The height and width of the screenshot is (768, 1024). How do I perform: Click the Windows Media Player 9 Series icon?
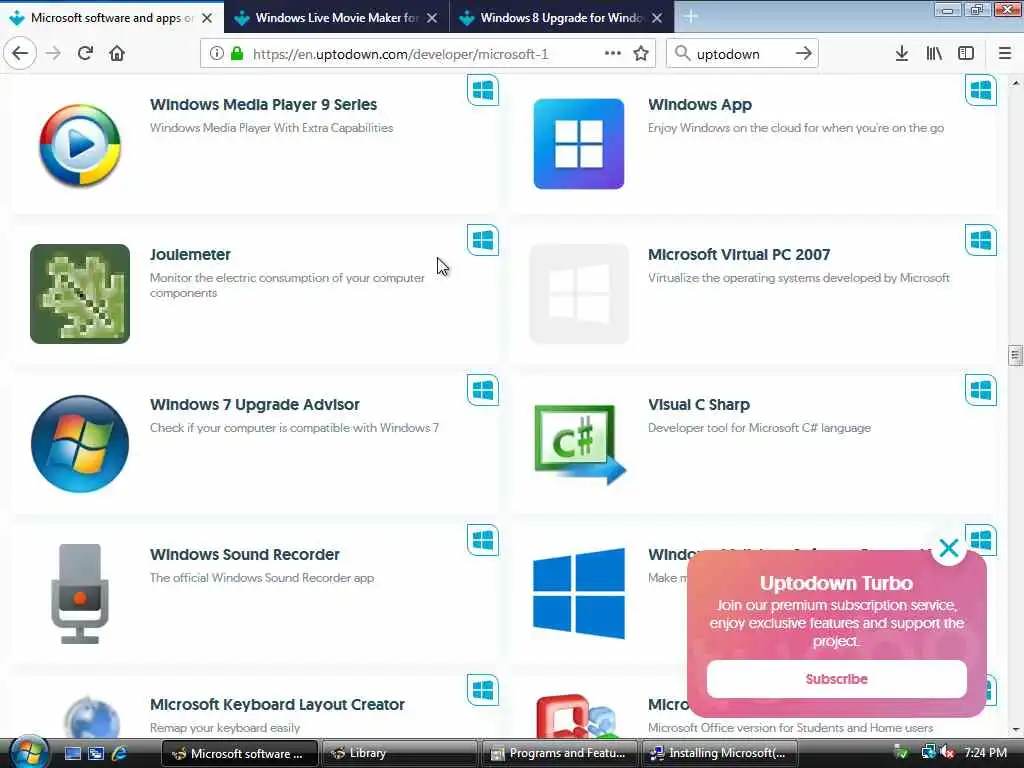click(80, 144)
